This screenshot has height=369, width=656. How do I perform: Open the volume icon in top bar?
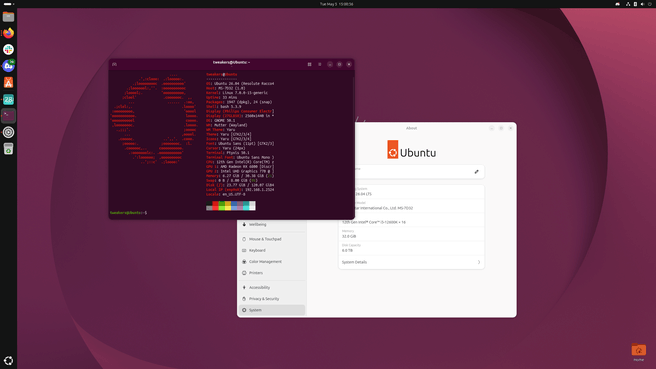642,4
